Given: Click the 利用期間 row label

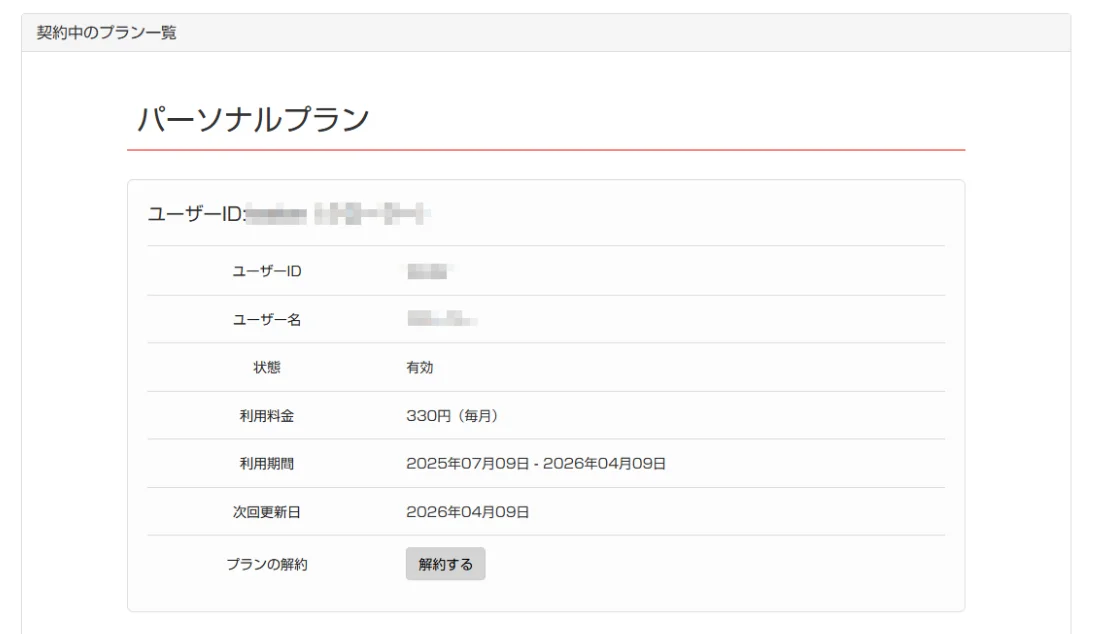Looking at the screenshot, I should pos(266,464).
